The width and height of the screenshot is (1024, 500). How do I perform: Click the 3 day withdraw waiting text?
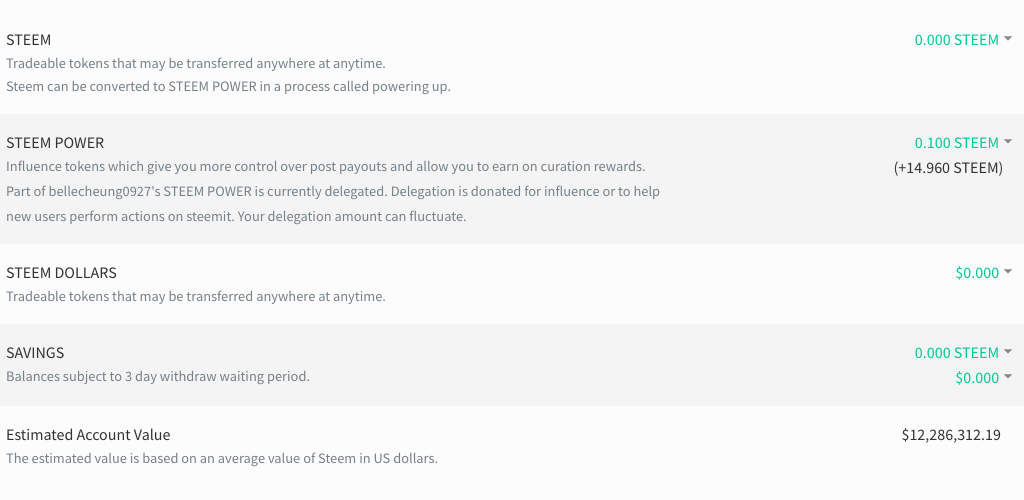click(158, 377)
